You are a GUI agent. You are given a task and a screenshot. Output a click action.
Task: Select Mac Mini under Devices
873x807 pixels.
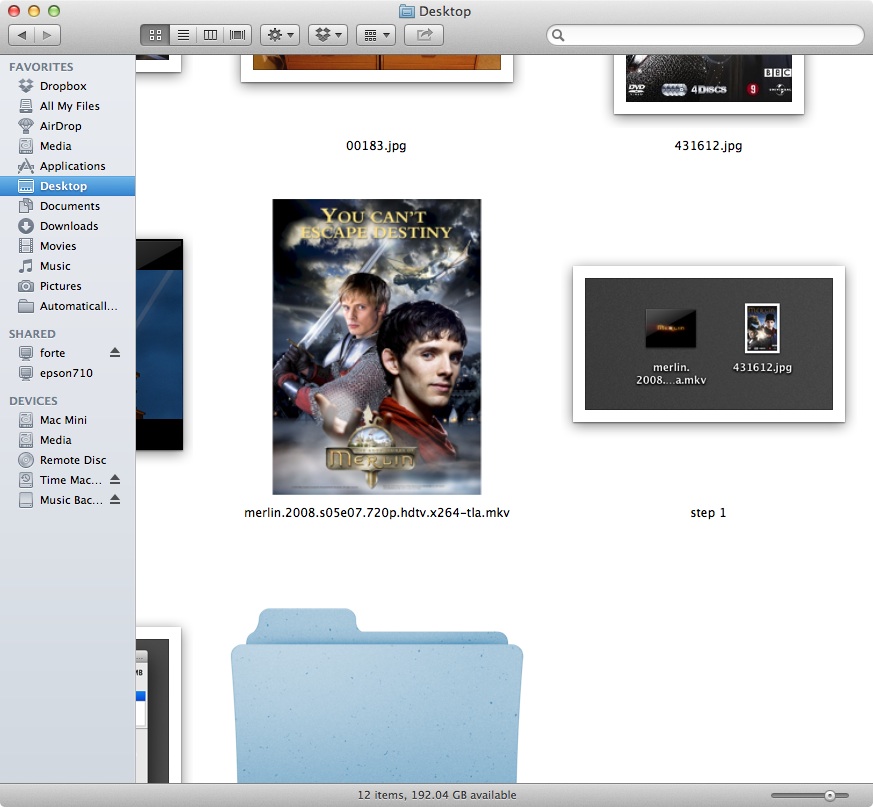(67, 420)
